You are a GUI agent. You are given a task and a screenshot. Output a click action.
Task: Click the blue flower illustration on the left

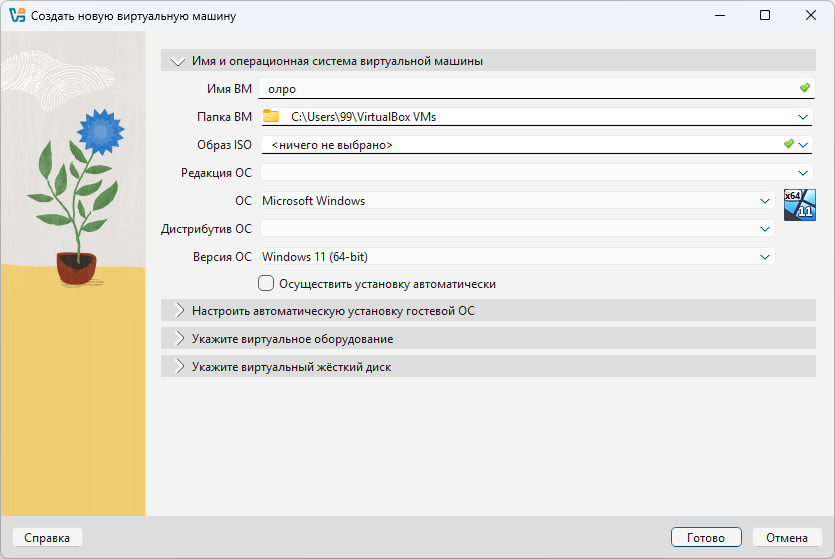[x=99, y=130]
